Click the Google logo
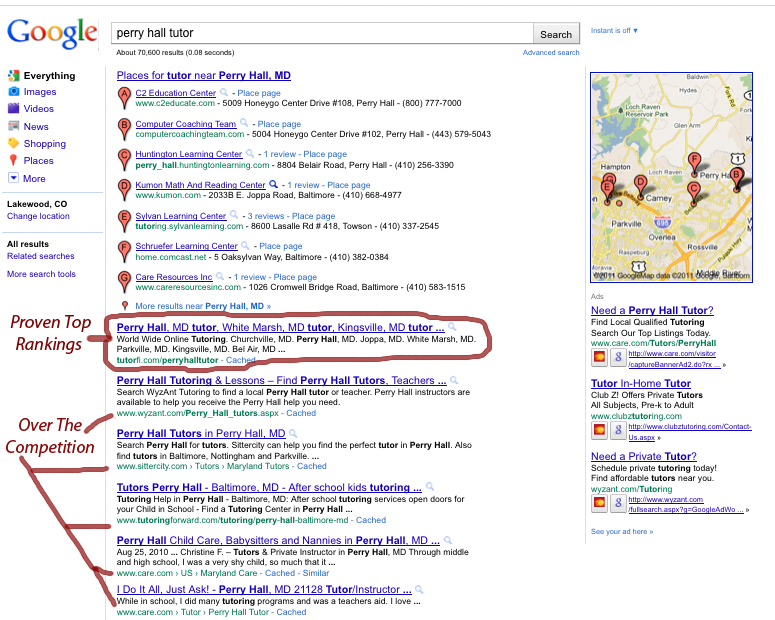 (x=52, y=33)
